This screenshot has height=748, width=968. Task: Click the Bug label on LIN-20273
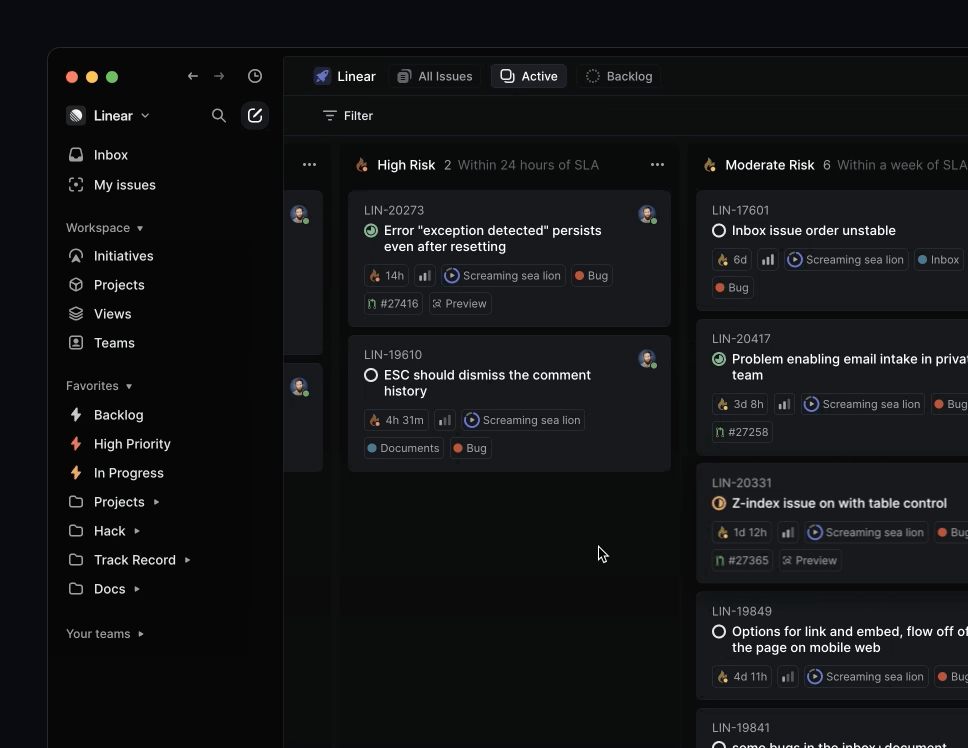[591, 276]
